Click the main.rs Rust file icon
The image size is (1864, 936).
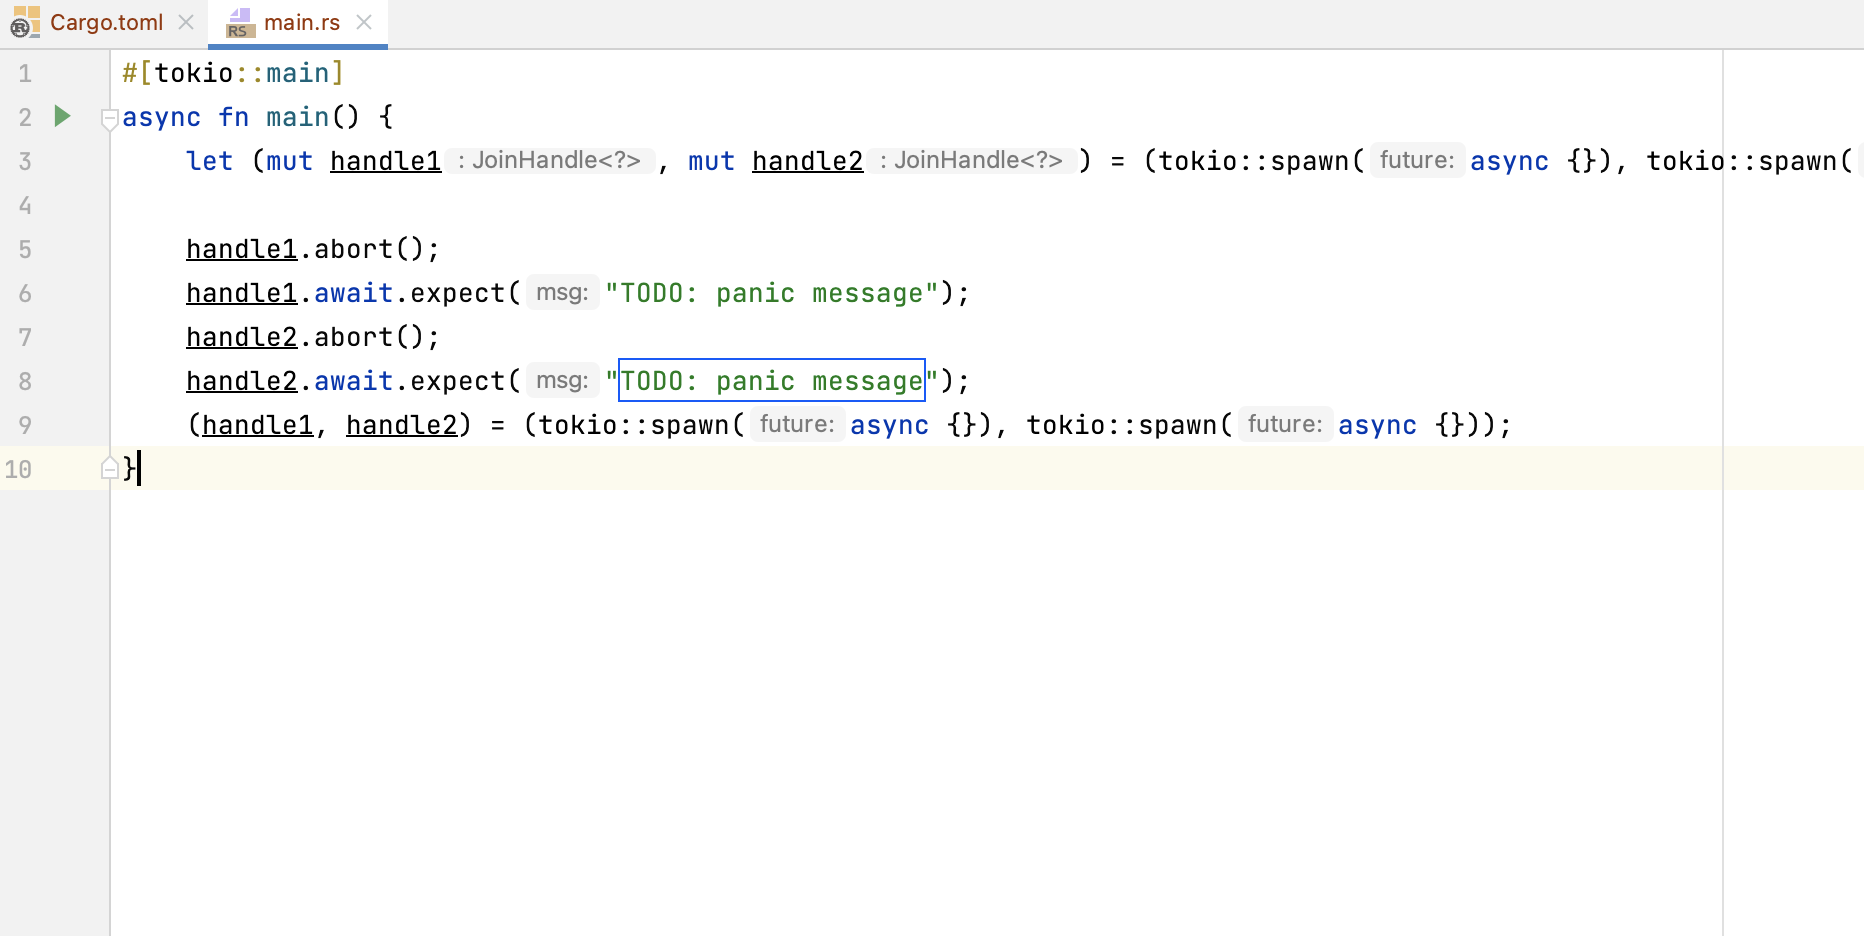[x=241, y=23]
